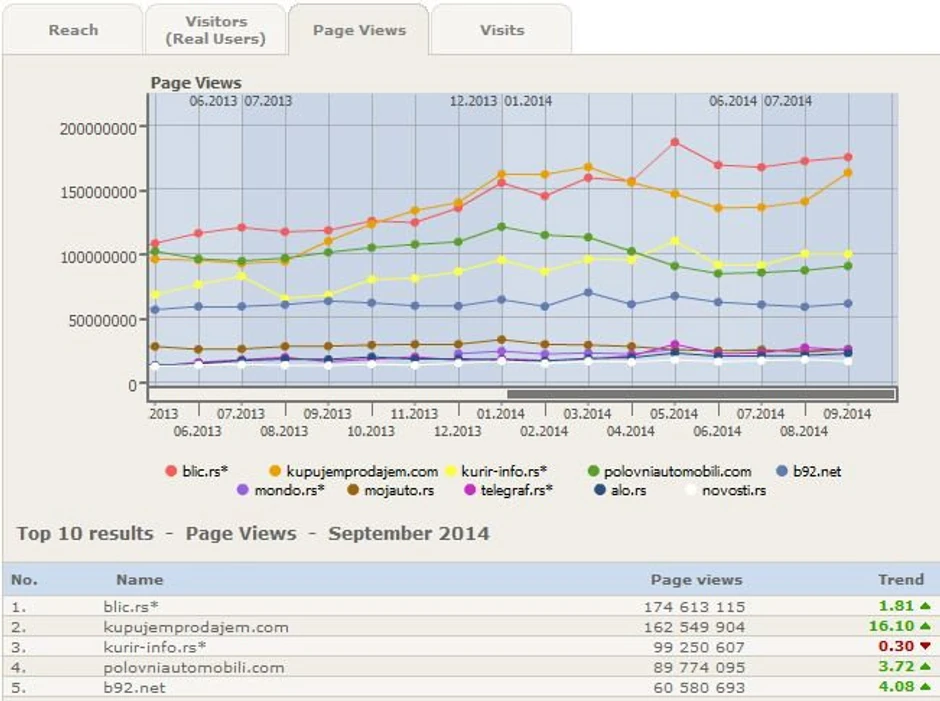Click the mojauto.rs brown legend dot
This screenshot has width=940, height=701.
353,490
